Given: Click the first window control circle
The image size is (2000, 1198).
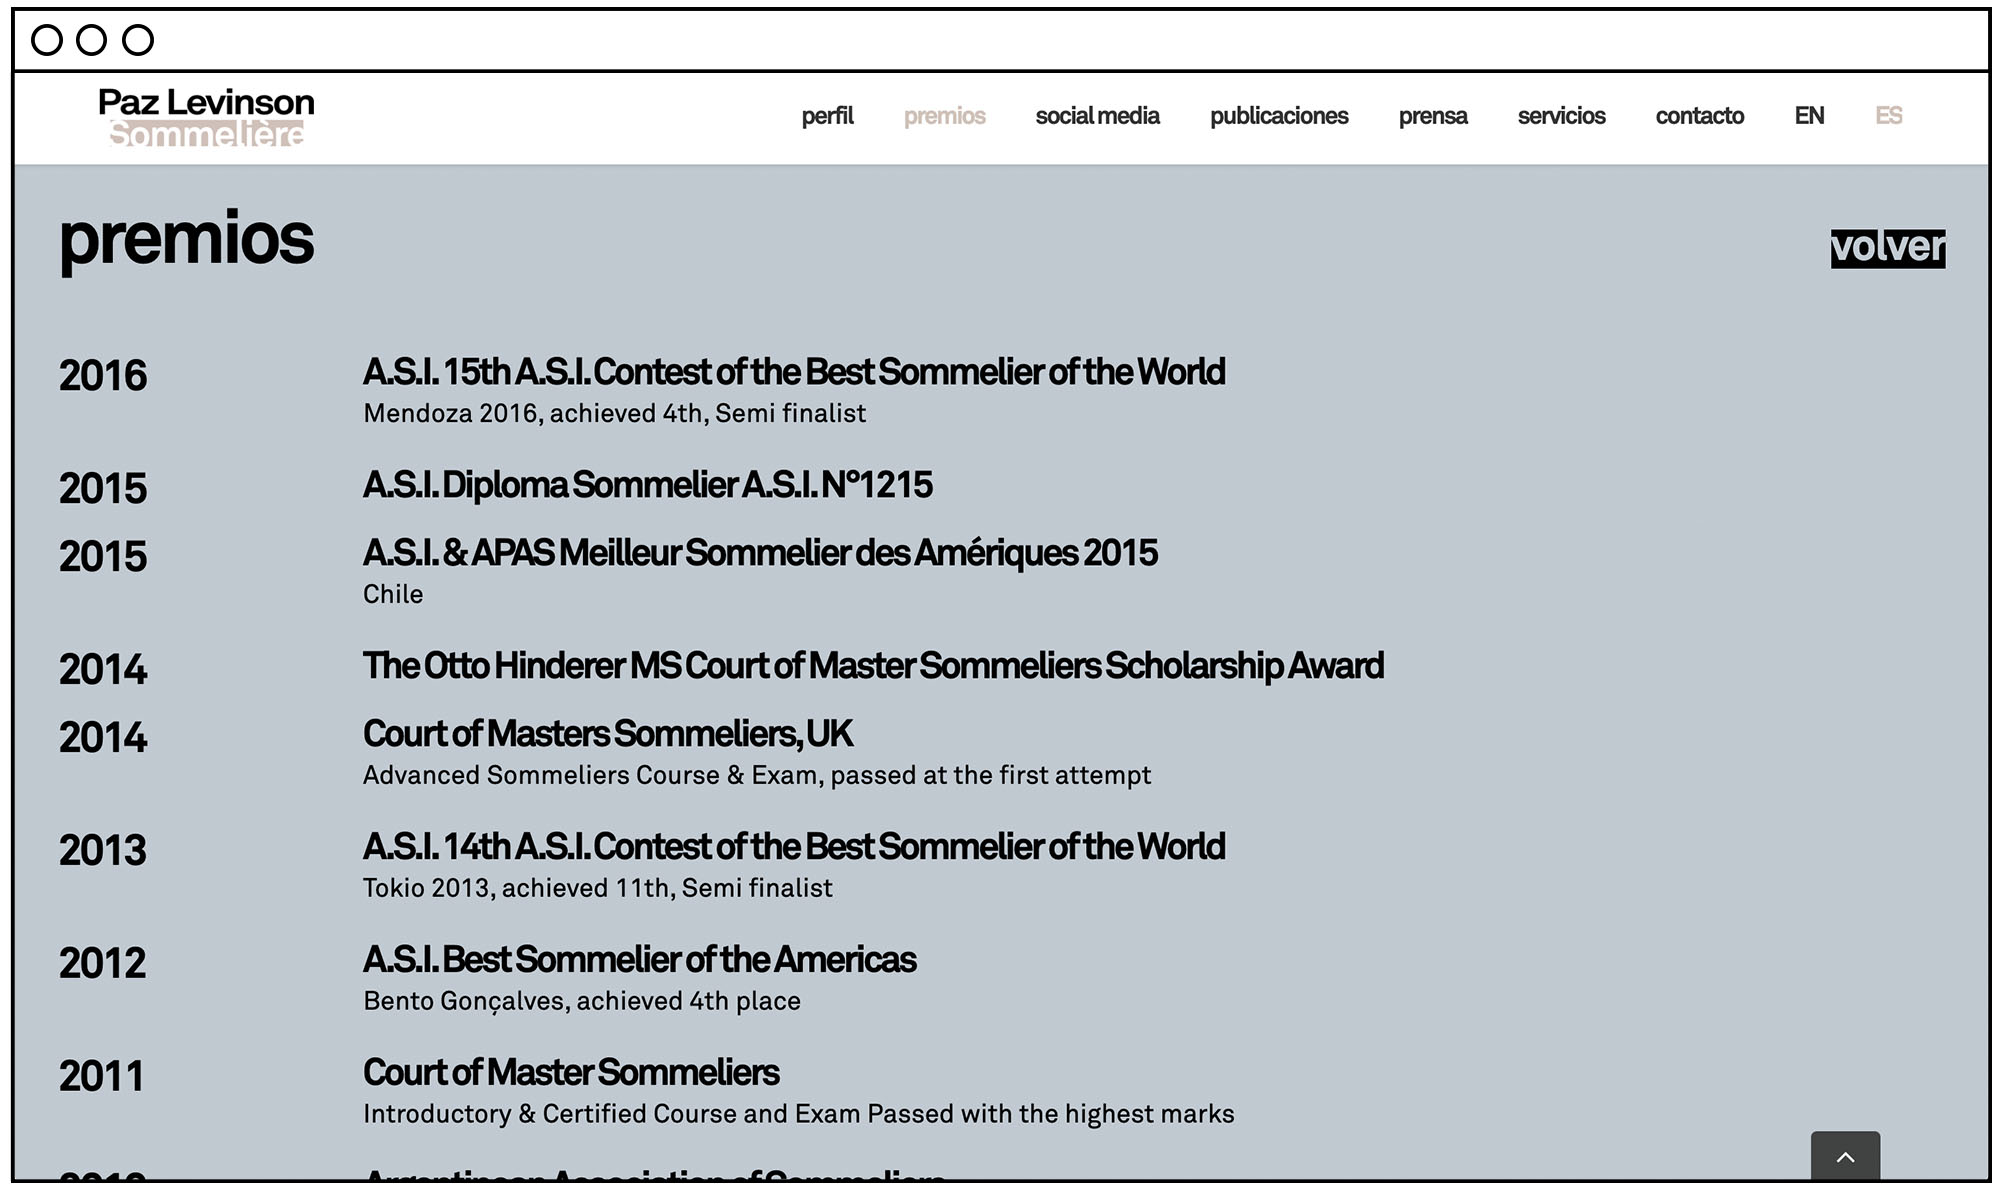Looking at the screenshot, I should pos(47,40).
